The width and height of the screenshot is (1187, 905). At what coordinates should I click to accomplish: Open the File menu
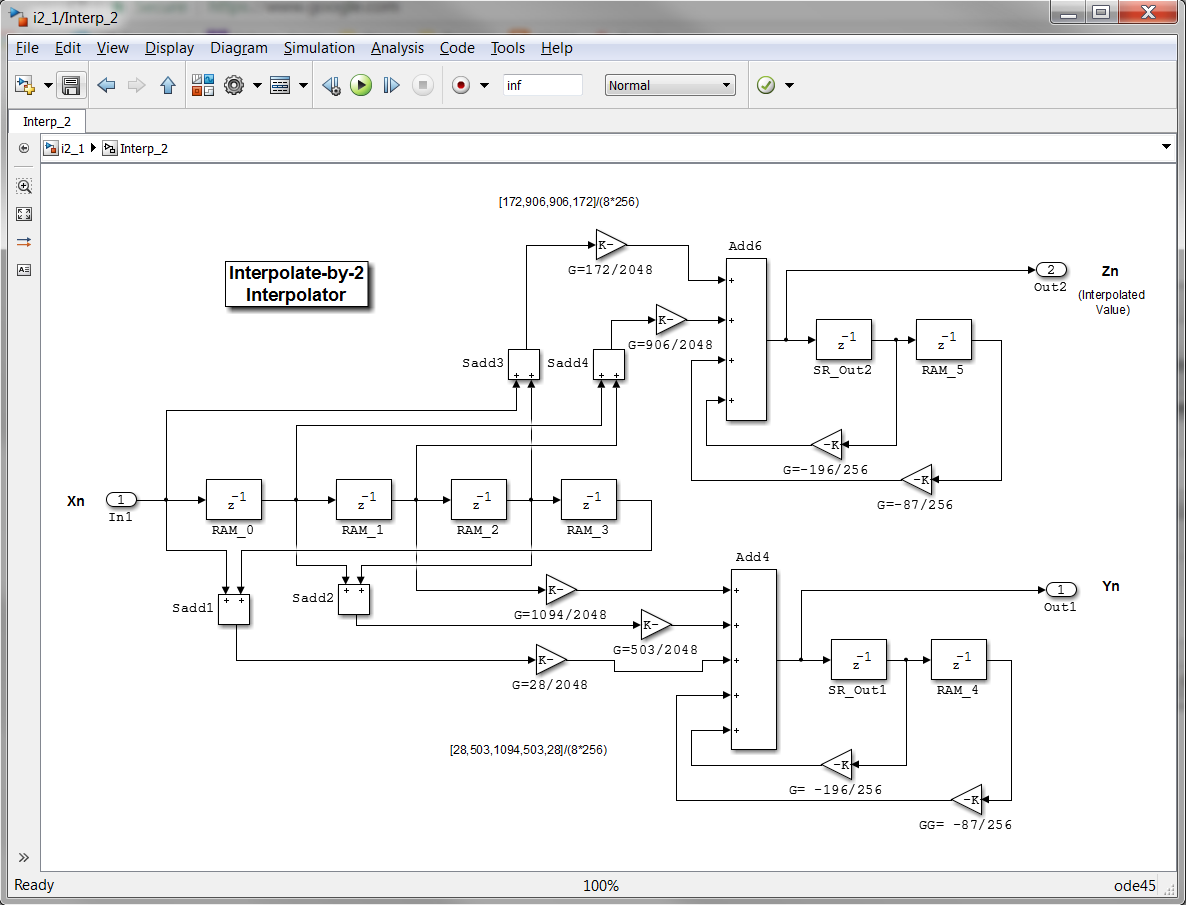click(x=27, y=48)
